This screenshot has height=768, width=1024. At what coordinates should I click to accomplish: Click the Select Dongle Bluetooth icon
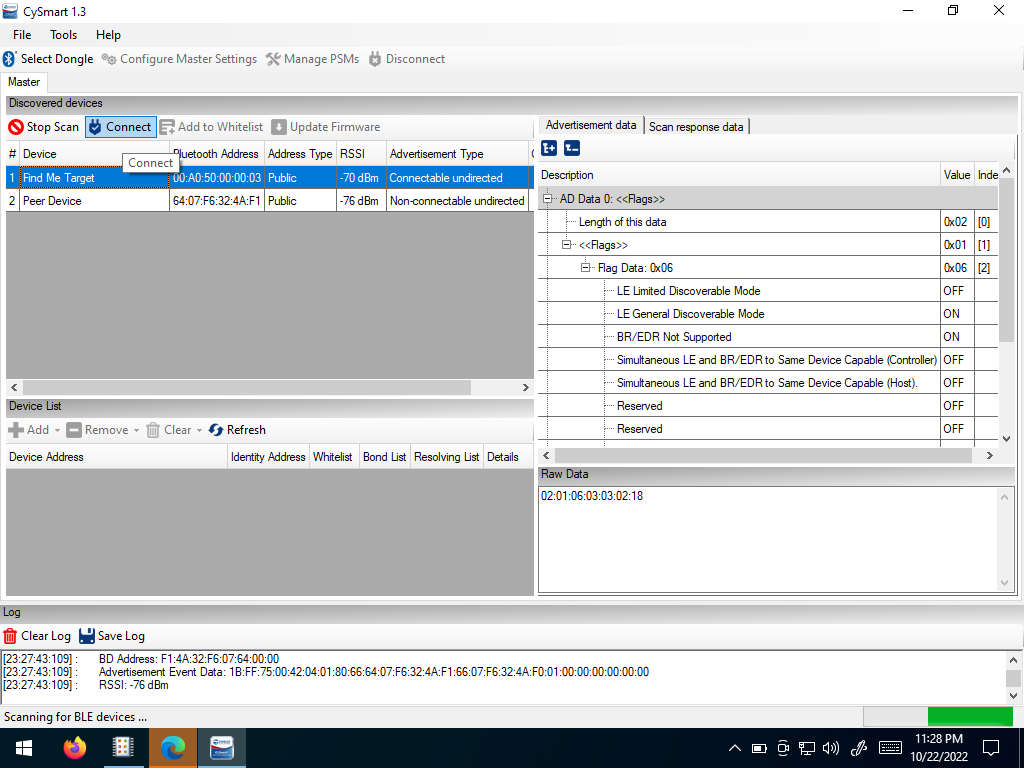click(x=9, y=59)
